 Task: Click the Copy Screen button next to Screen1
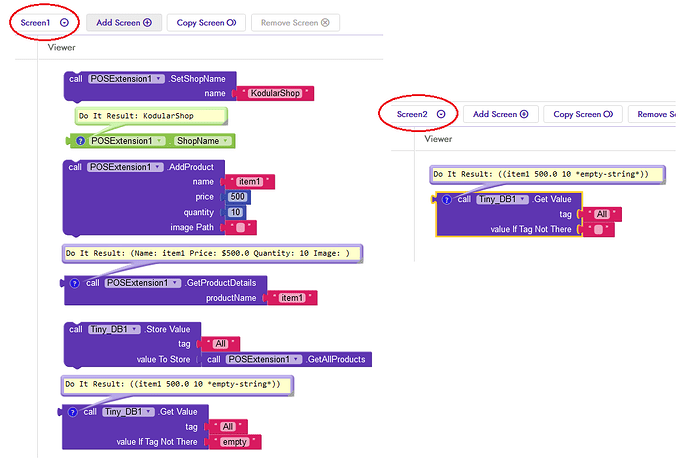(206, 22)
